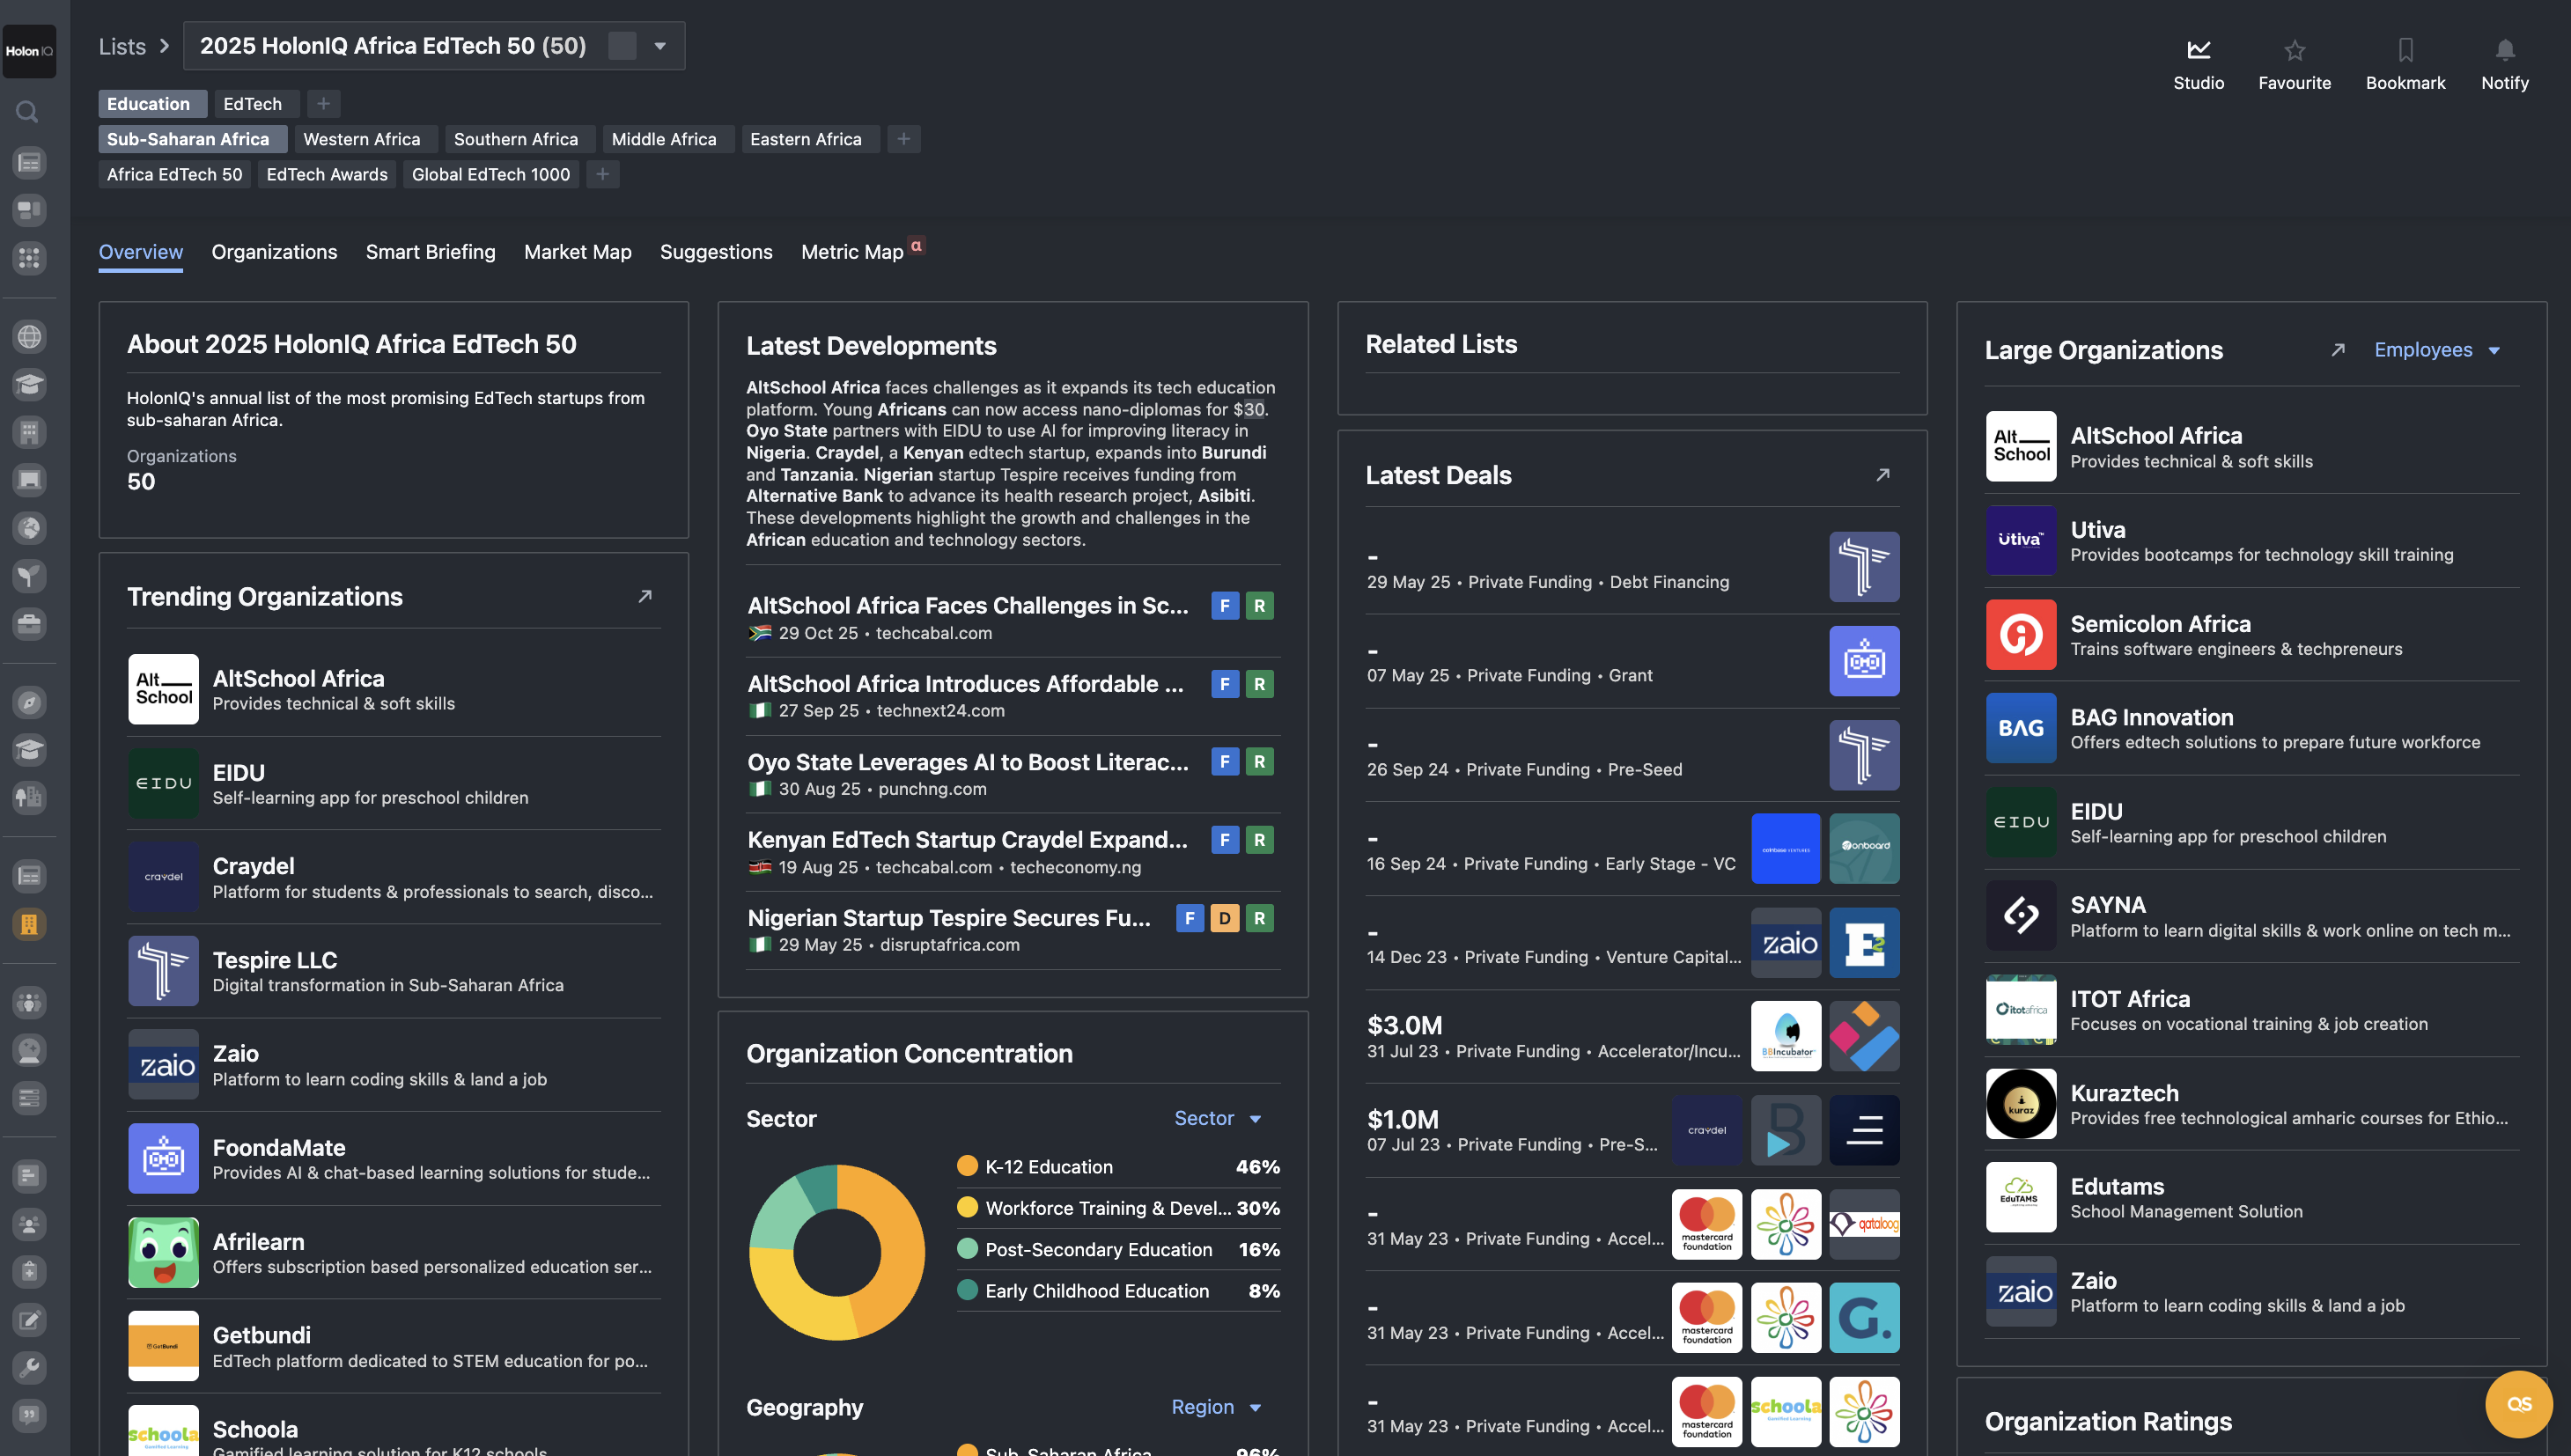Open Latest Deals with the expand arrow
This screenshot has width=2571, height=1456.
click(1882, 475)
